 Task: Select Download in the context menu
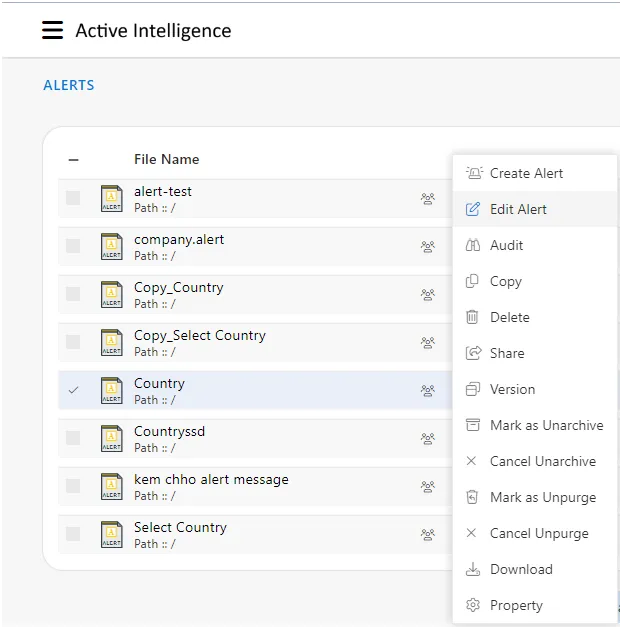click(535, 569)
